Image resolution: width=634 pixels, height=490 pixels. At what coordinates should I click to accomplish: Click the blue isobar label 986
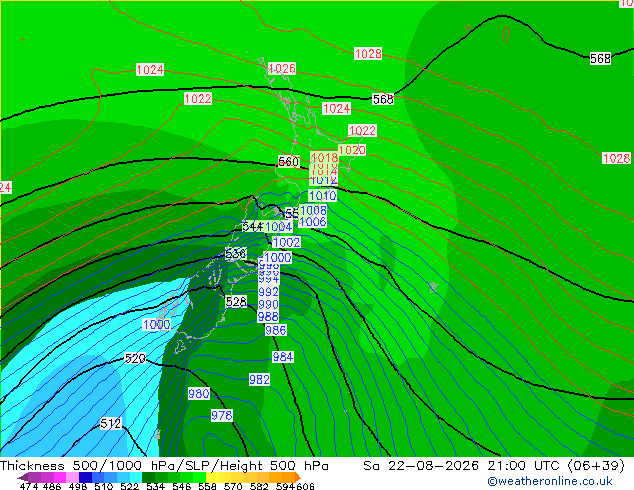click(x=276, y=330)
